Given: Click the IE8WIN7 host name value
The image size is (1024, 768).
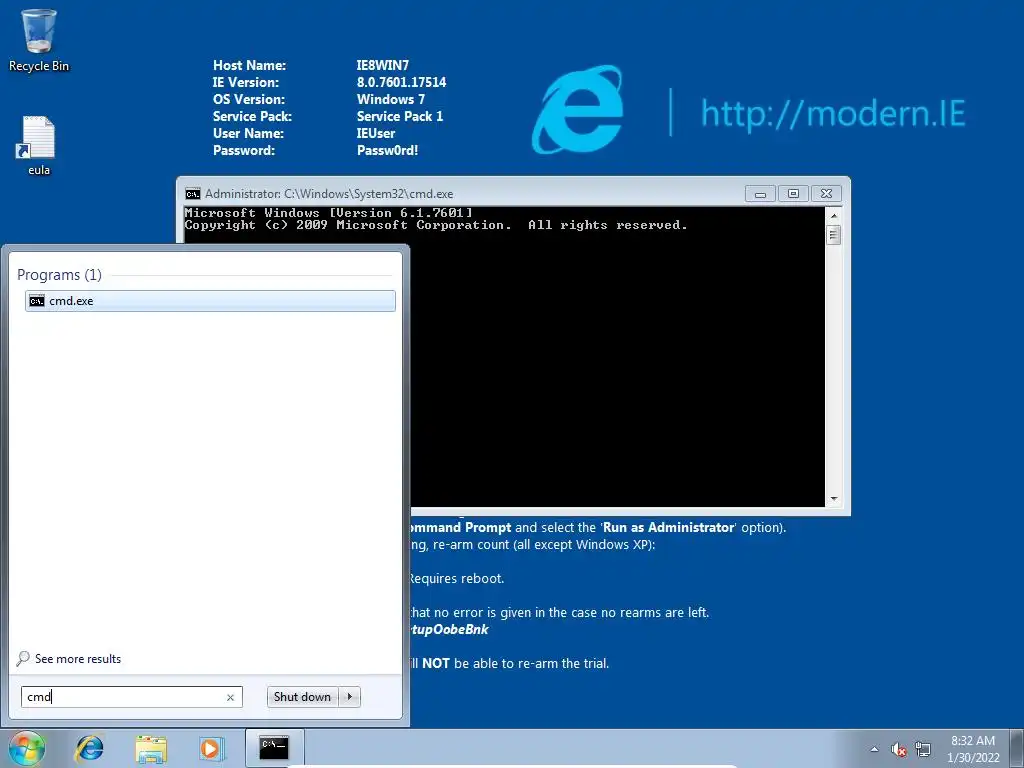Looking at the screenshot, I should point(383,65).
